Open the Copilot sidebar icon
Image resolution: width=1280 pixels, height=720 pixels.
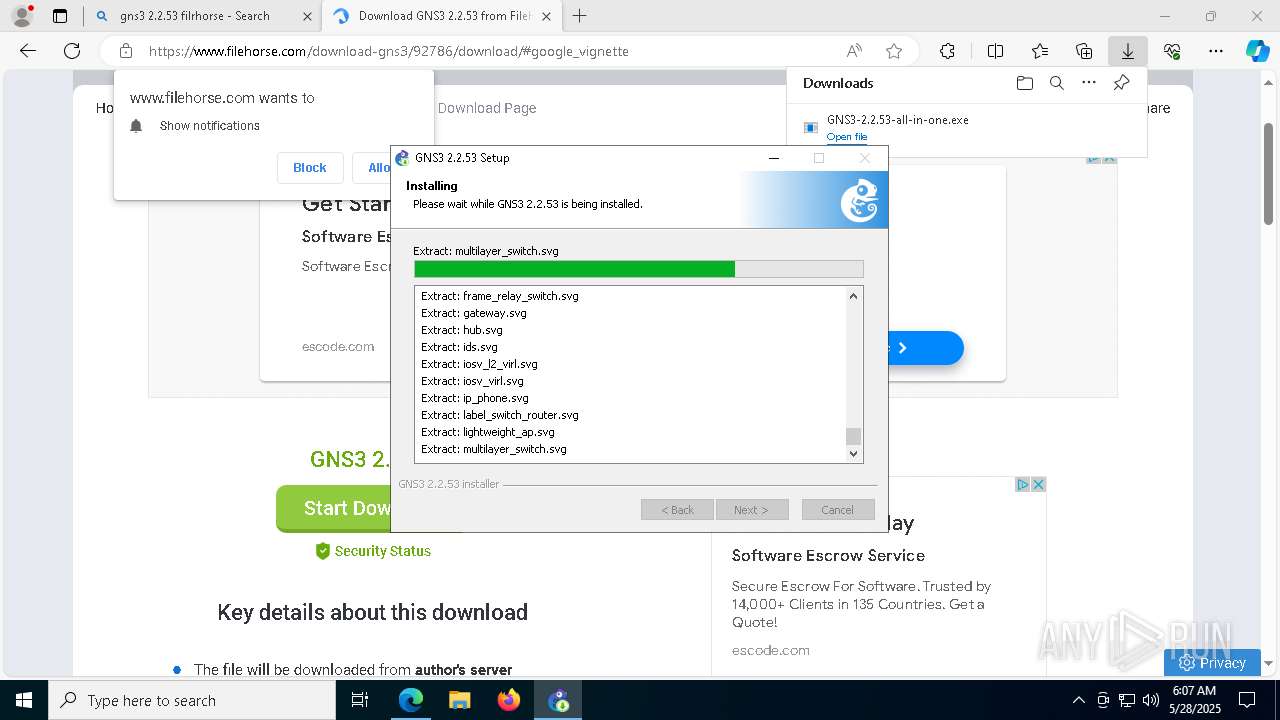click(1258, 51)
